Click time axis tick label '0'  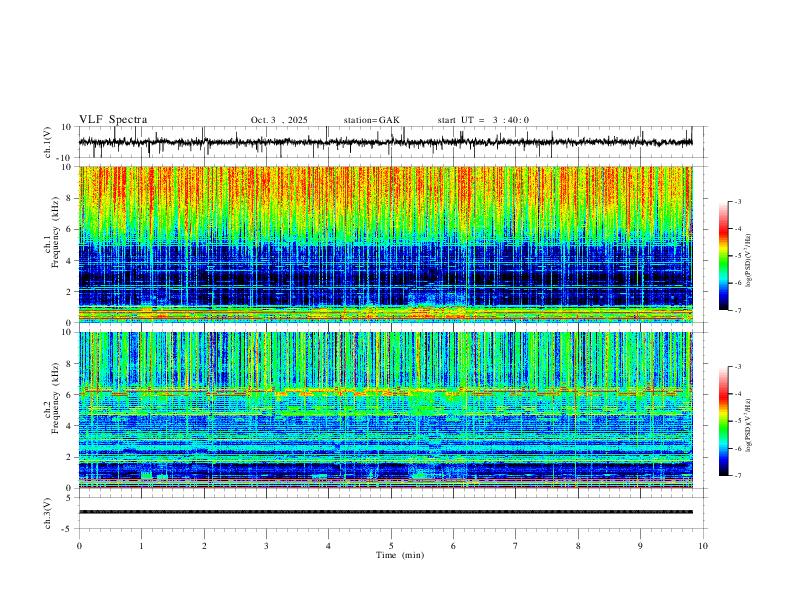[79, 546]
